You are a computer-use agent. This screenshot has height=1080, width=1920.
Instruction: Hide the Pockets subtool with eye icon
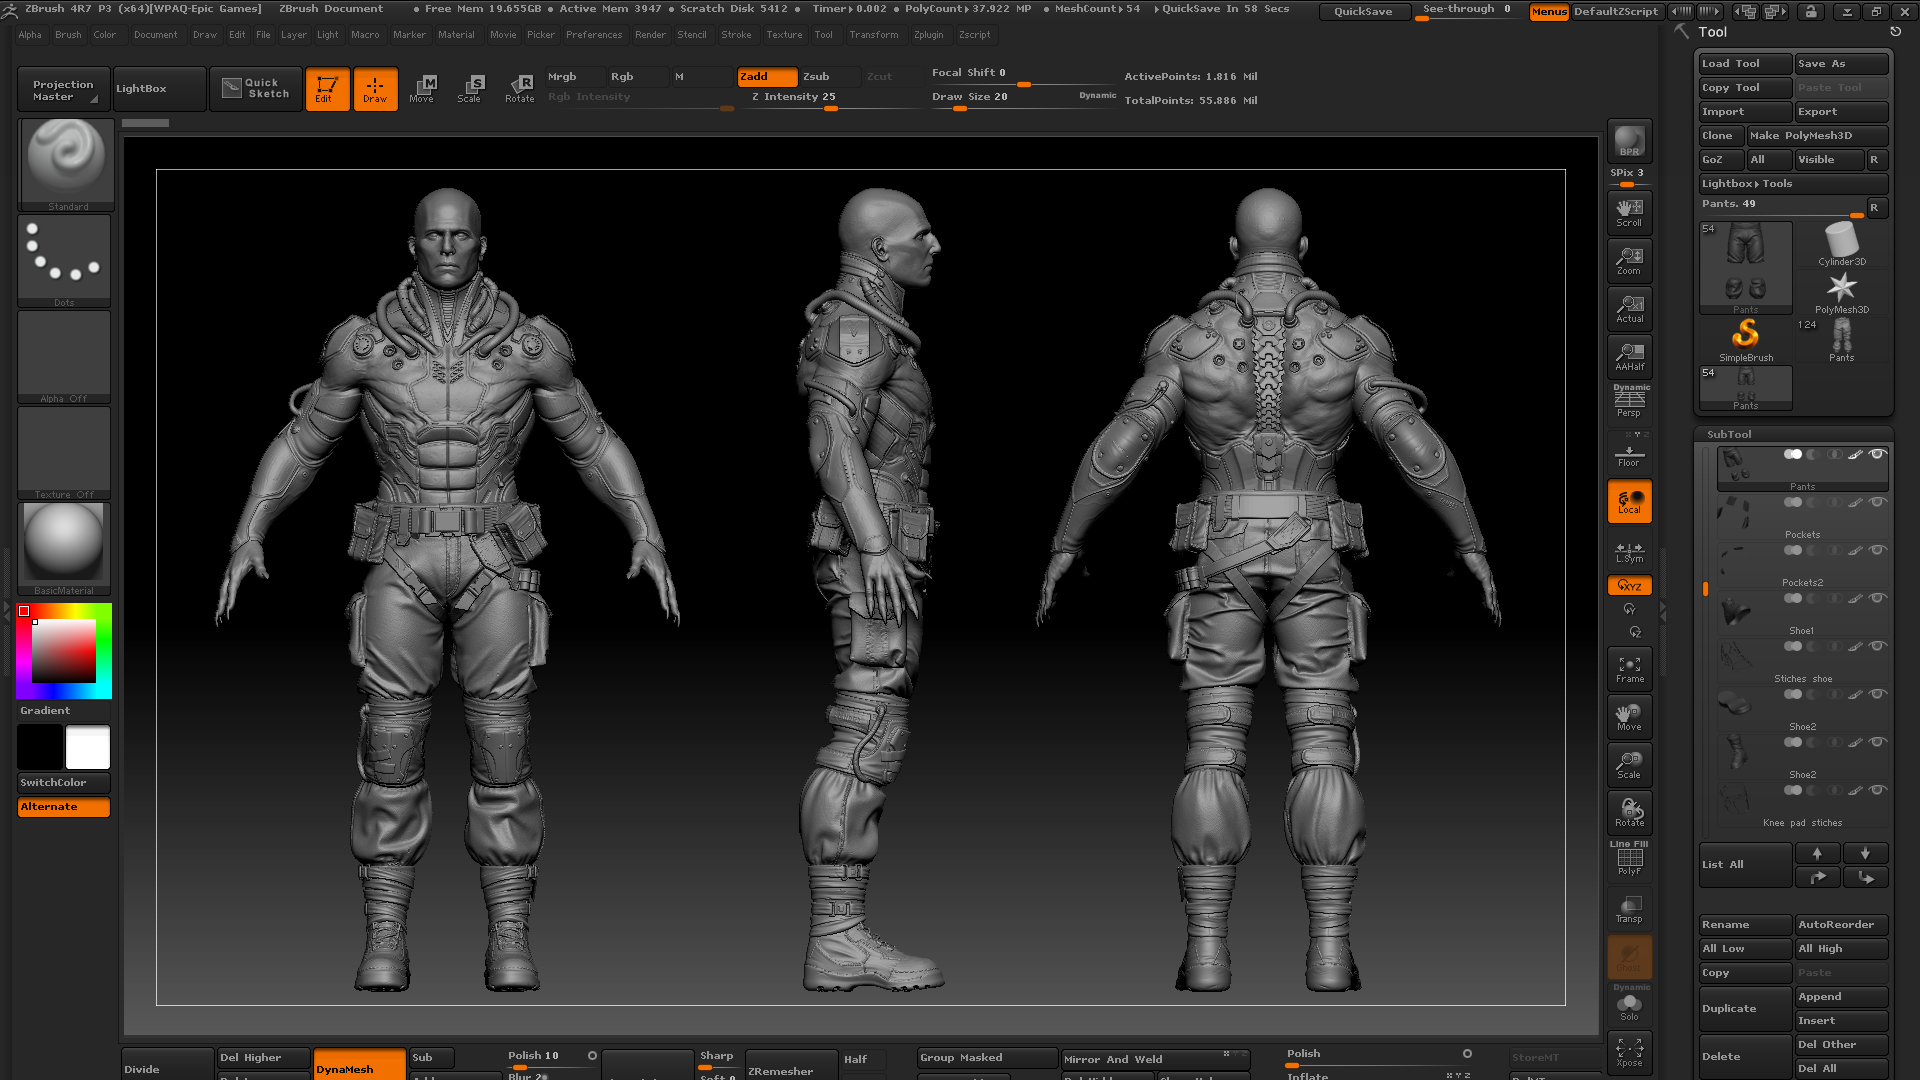1877,502
